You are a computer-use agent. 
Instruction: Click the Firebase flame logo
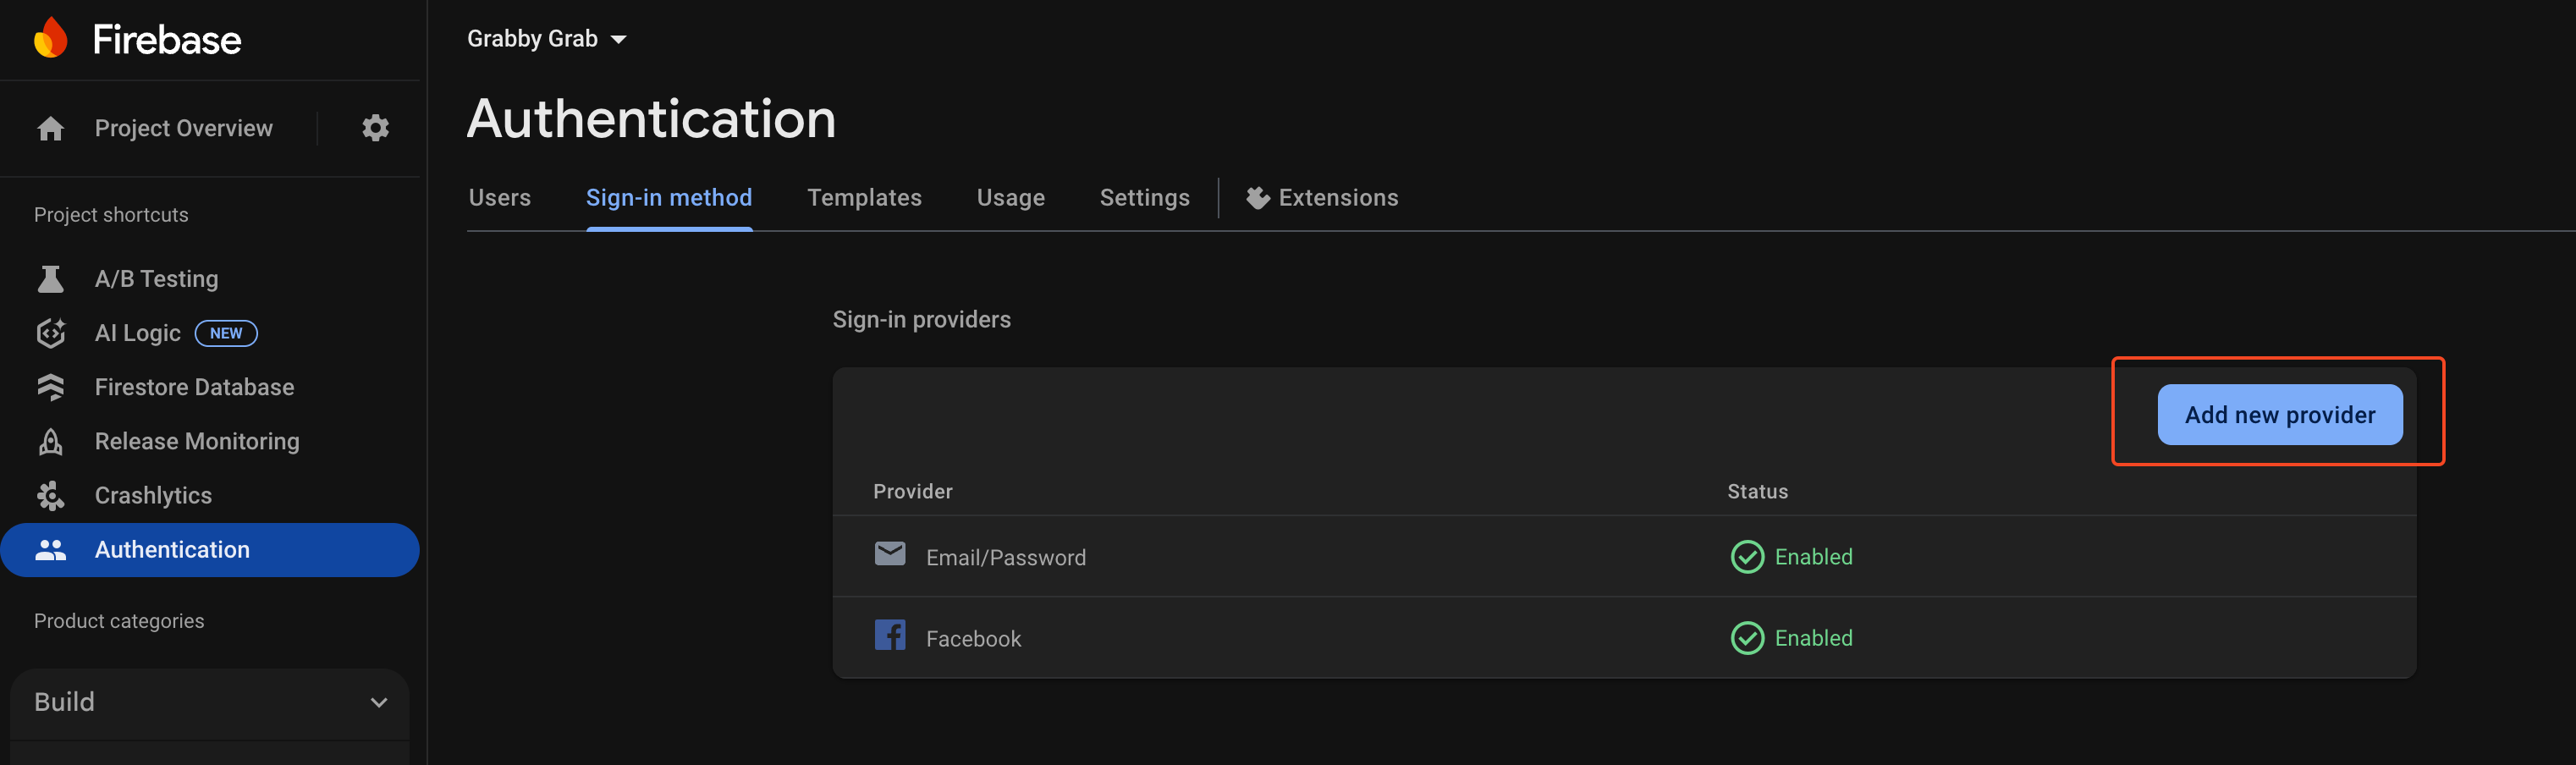[x=50, y=39]
